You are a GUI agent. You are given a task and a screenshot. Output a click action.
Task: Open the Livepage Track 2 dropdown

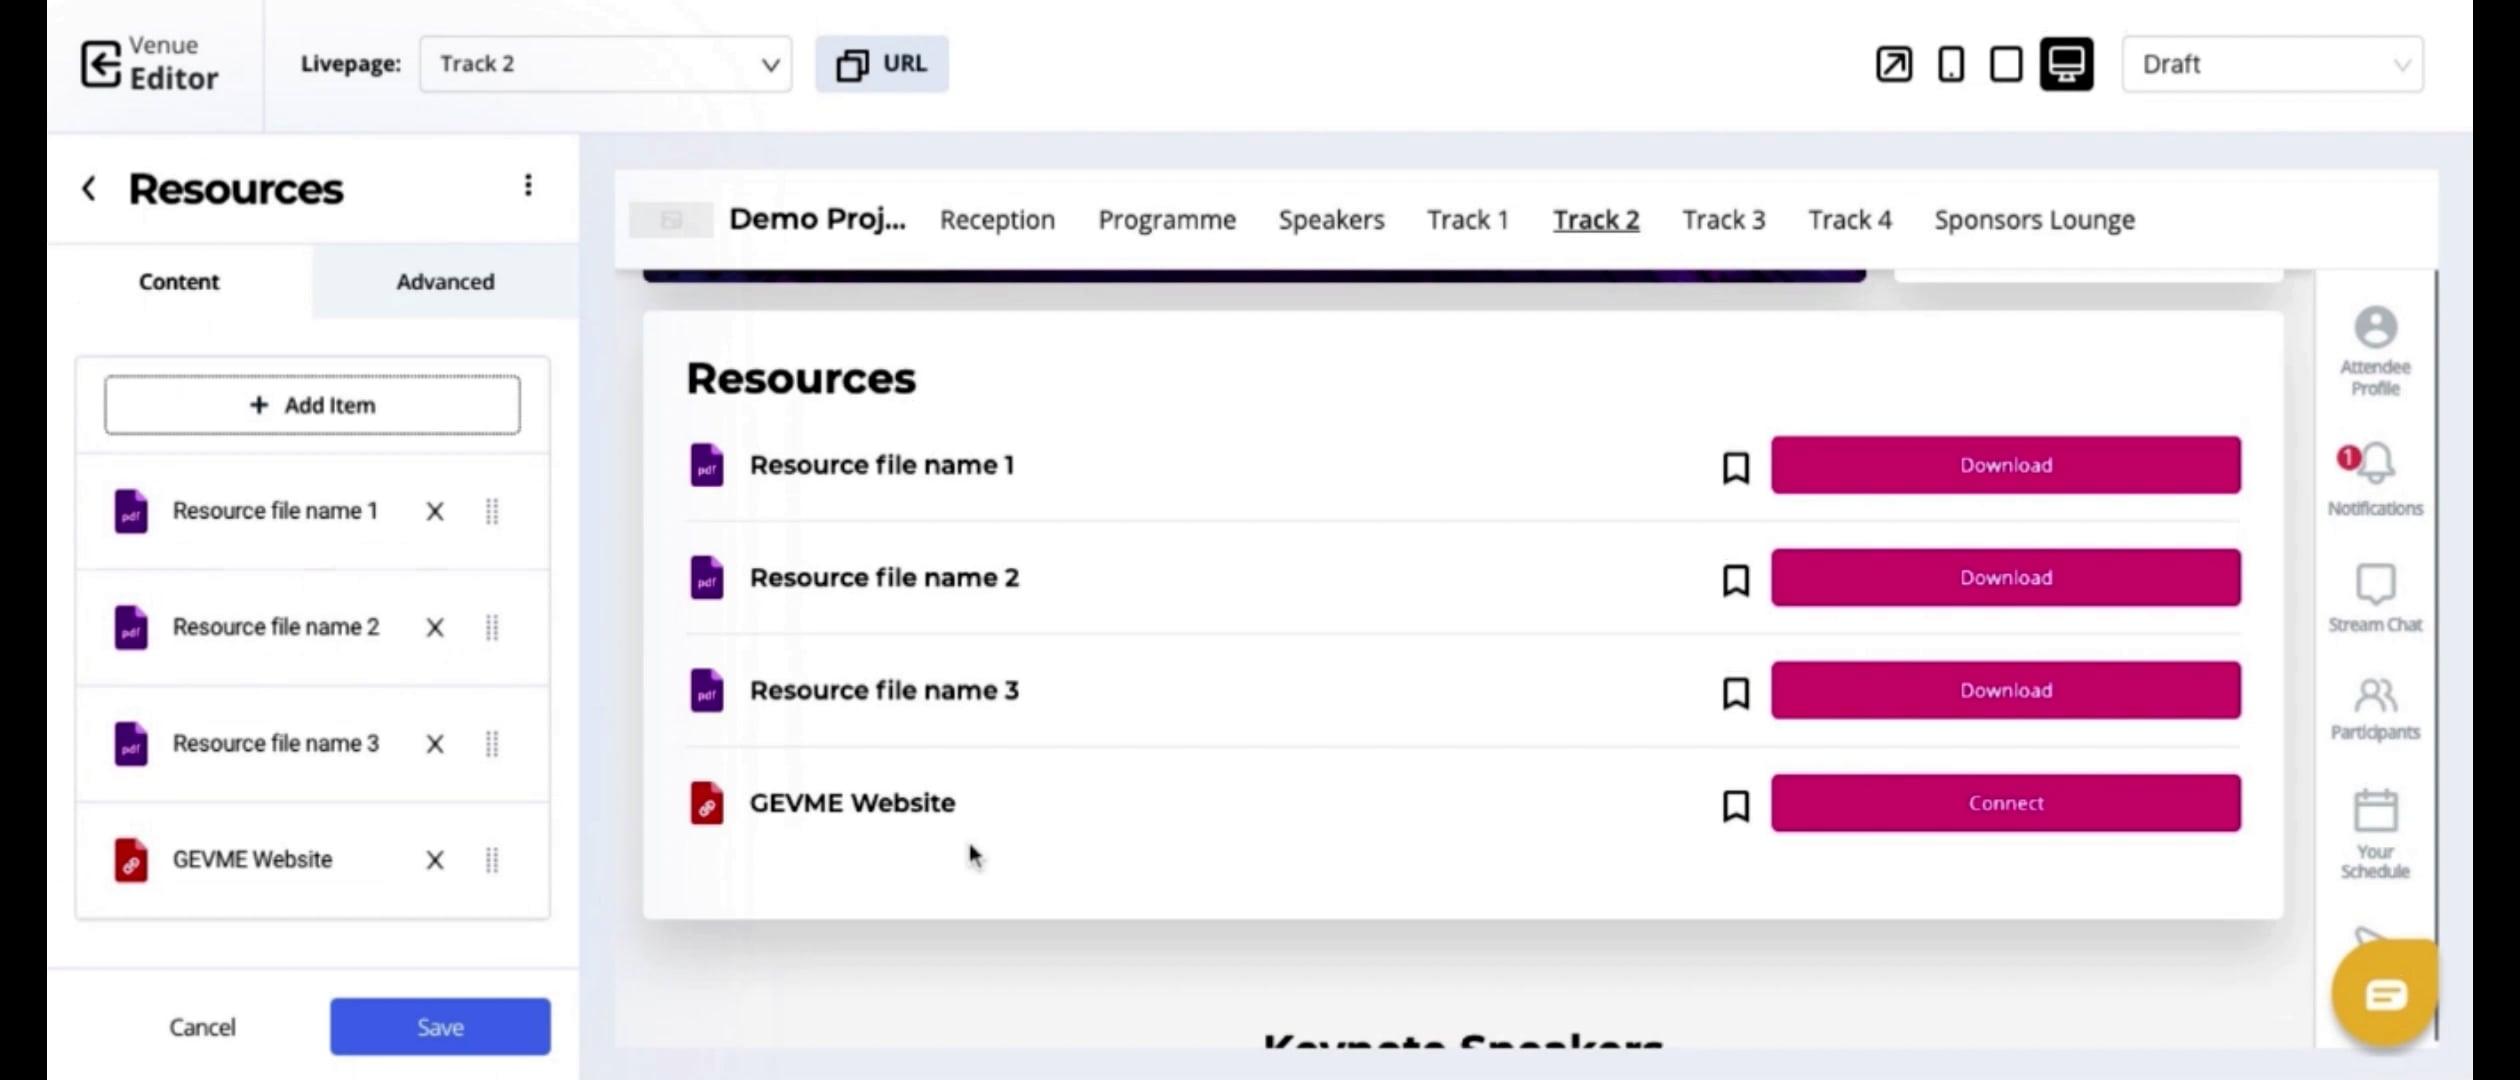coord(605,63)
